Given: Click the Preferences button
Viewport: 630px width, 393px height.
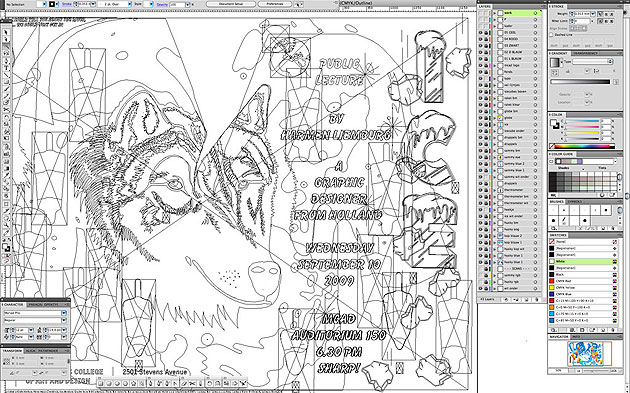Looking at the screenshot, I should 274,4.
